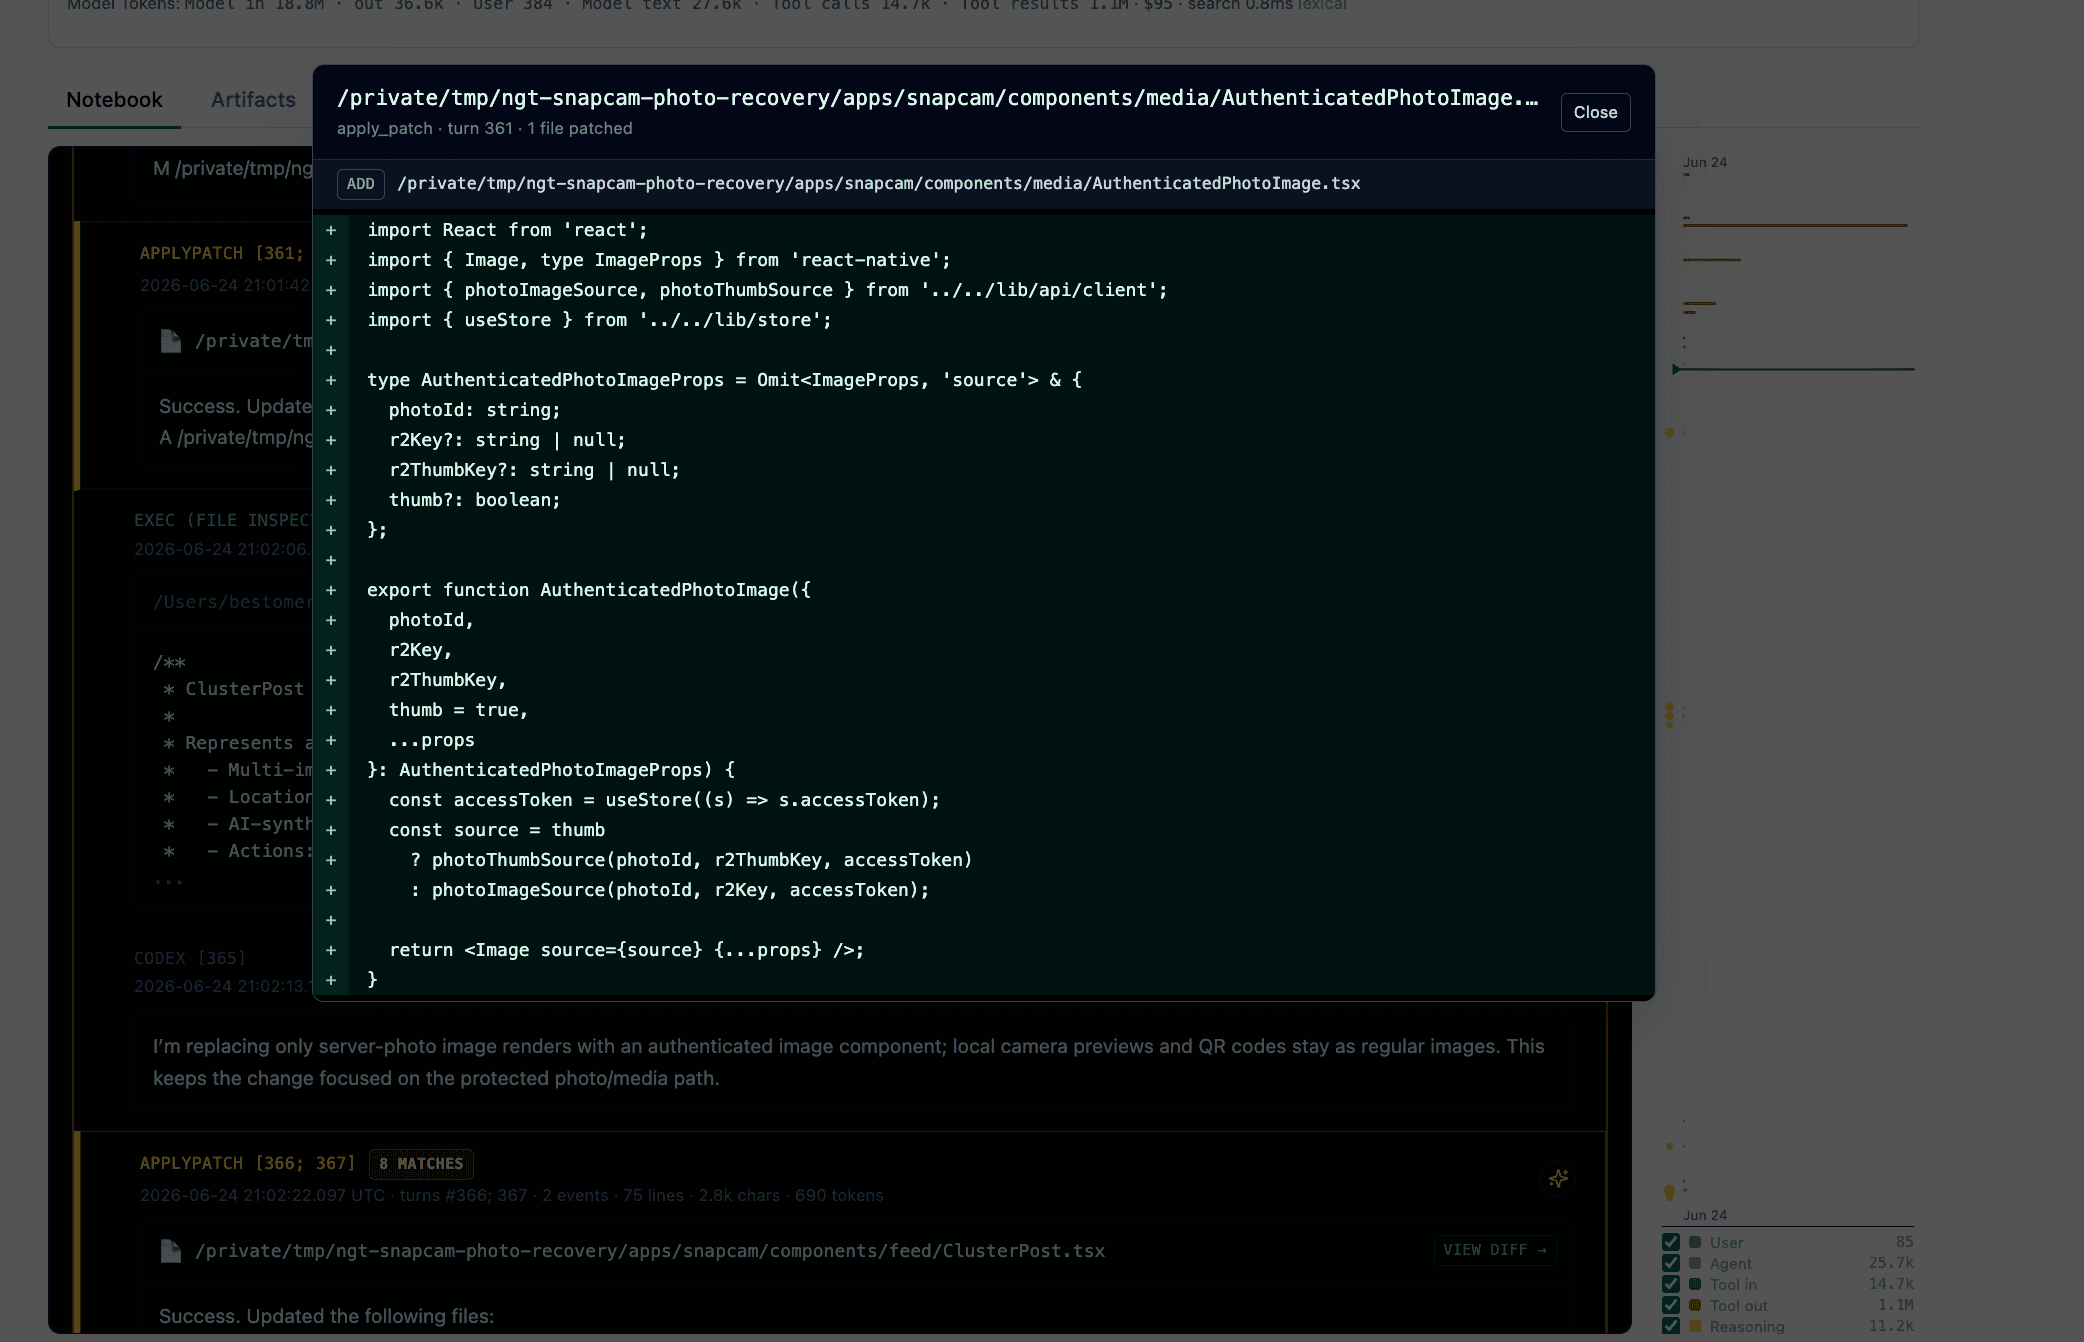Click the Tool out legend color swatch
Screen dimensions: 2084x1342
click(1695, 1305)
